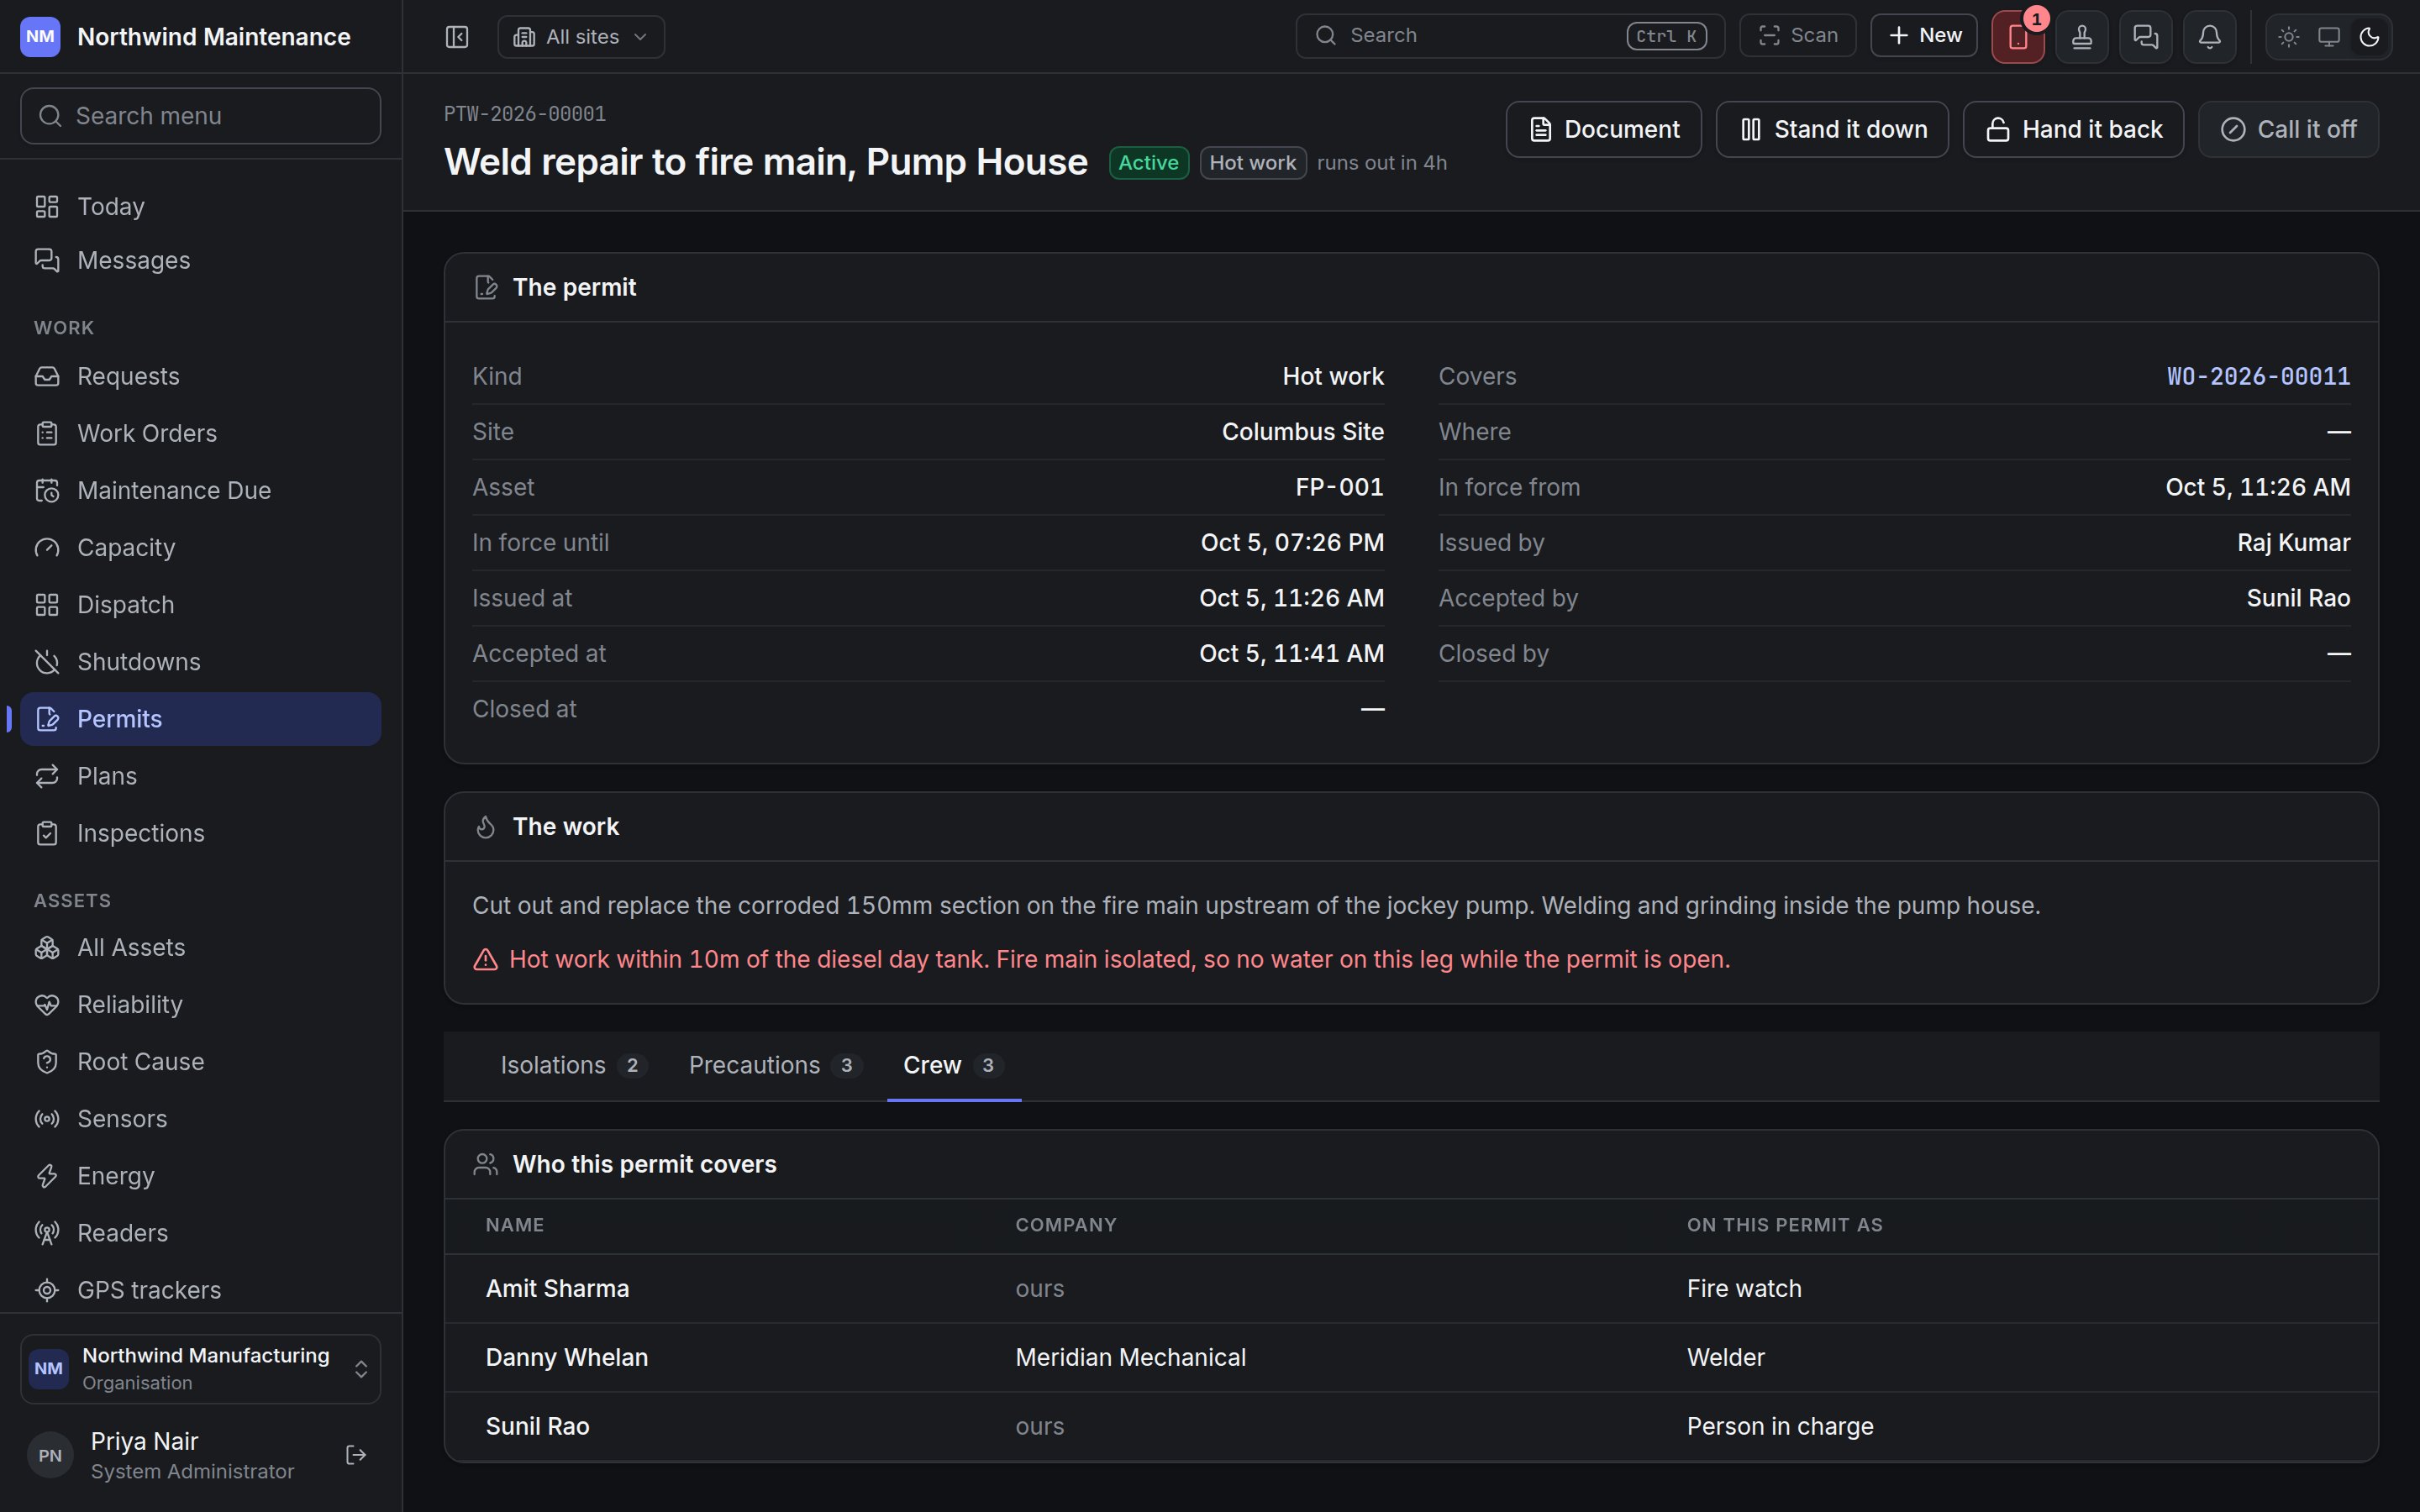
Task: Open the Northwind Manufacturing organisation switcher
Action: [200, 1368]
